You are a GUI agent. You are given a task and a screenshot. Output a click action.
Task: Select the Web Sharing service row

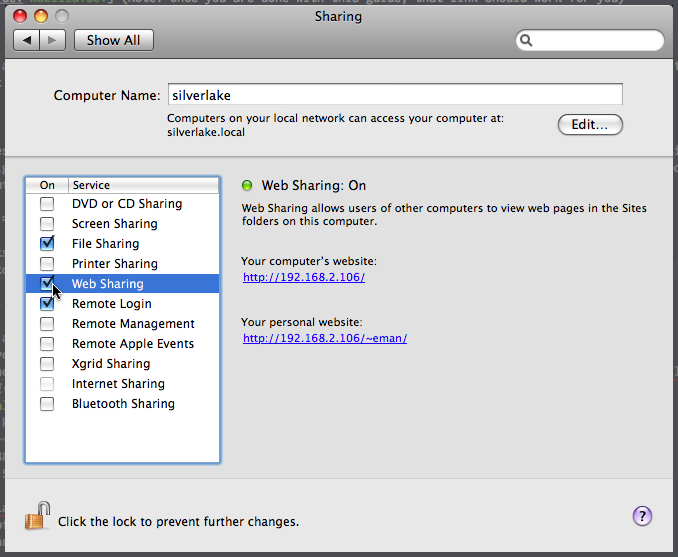[x=122, y=283]
